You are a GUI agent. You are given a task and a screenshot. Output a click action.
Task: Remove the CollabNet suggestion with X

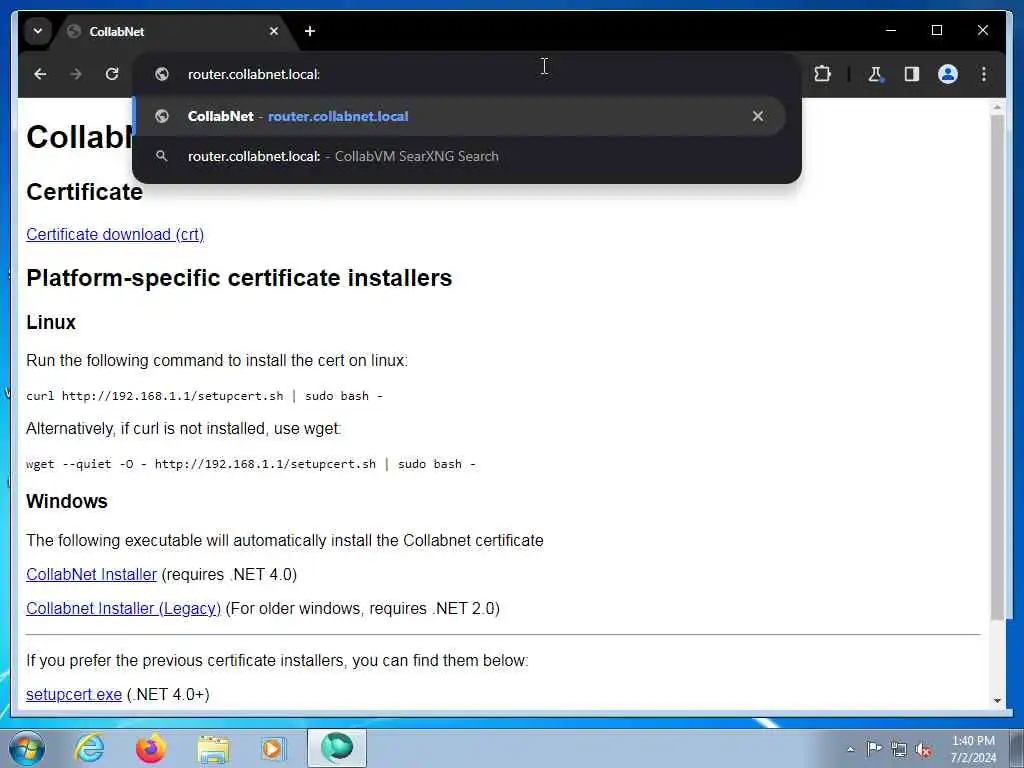[x=758, y=116]
